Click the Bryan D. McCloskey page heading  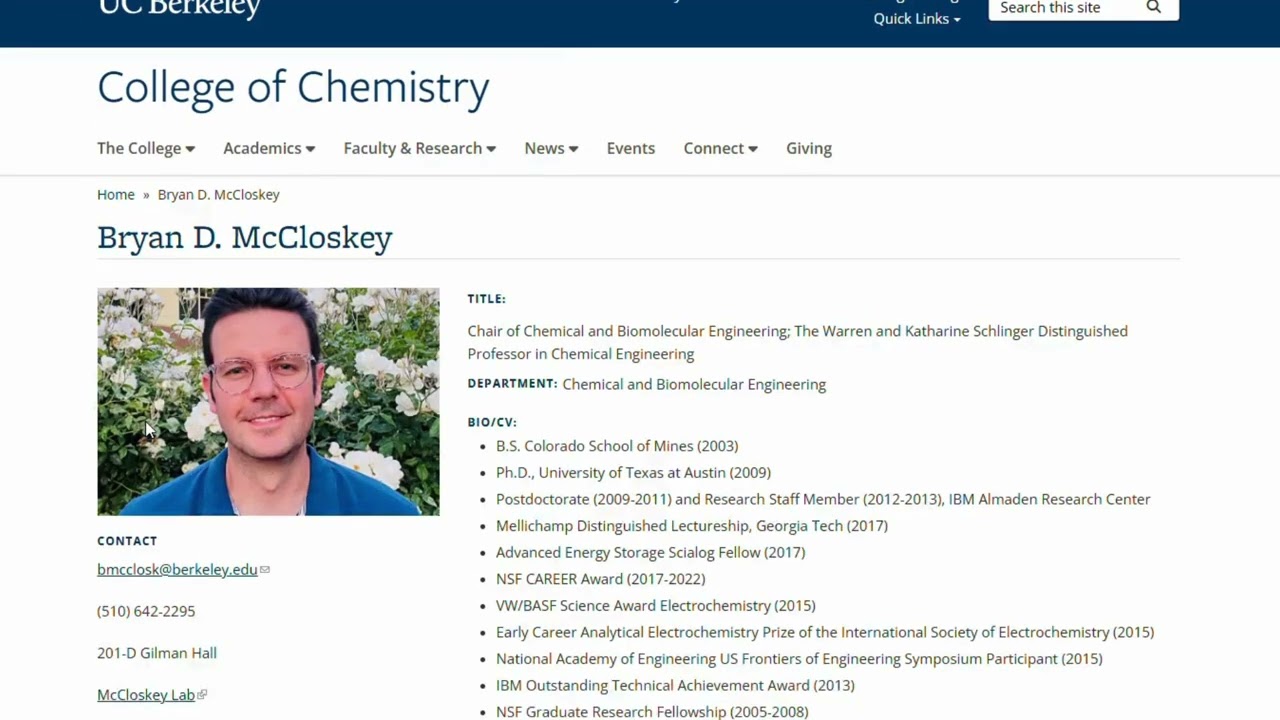pyautogui.click(x=245, y=238)
